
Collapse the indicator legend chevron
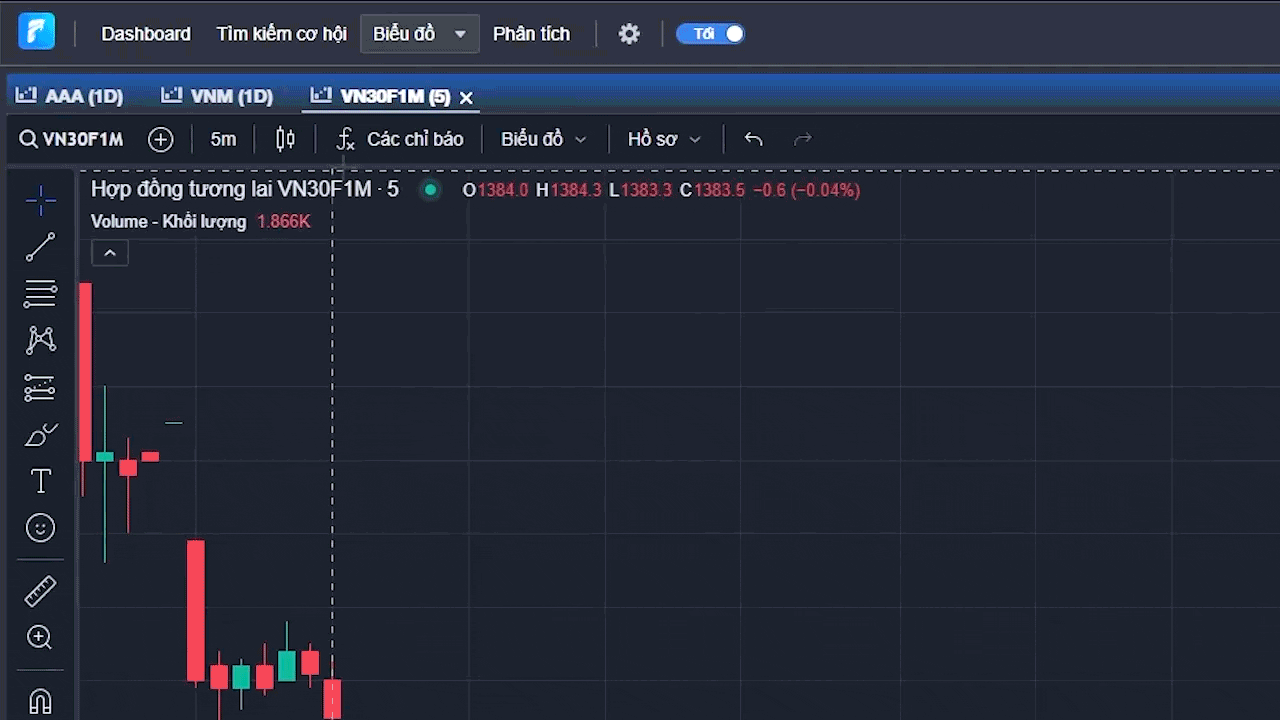coord(110,253)
